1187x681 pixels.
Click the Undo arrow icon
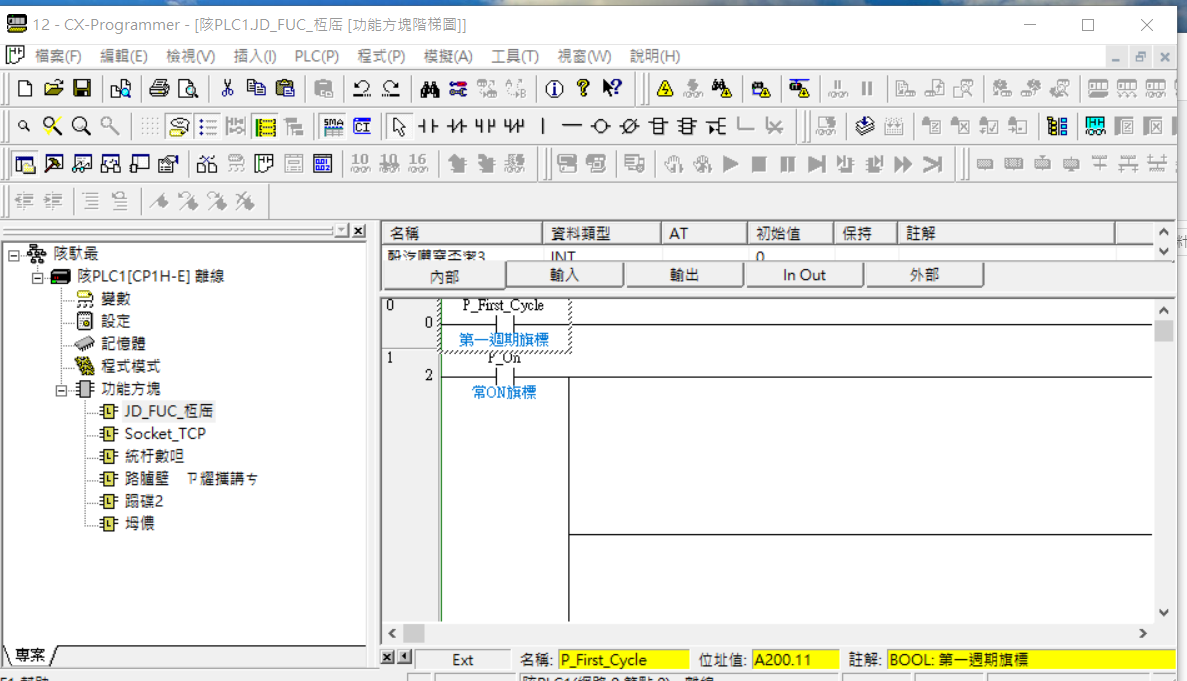(362, 88)
